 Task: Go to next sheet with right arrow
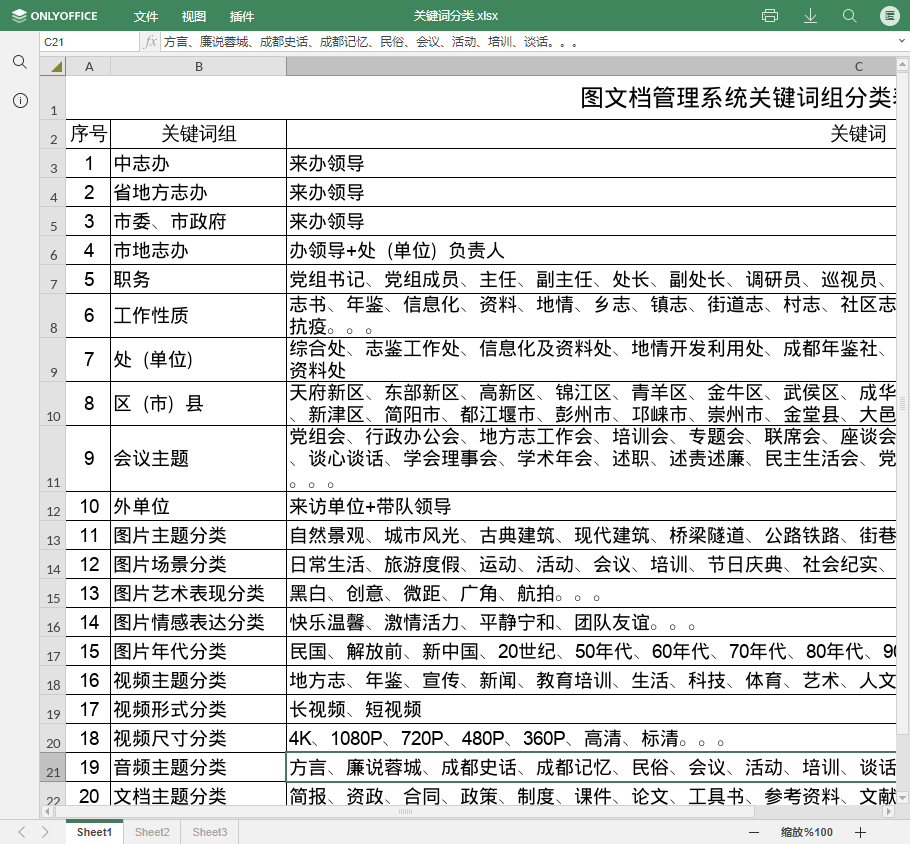[x=44, y=832]
